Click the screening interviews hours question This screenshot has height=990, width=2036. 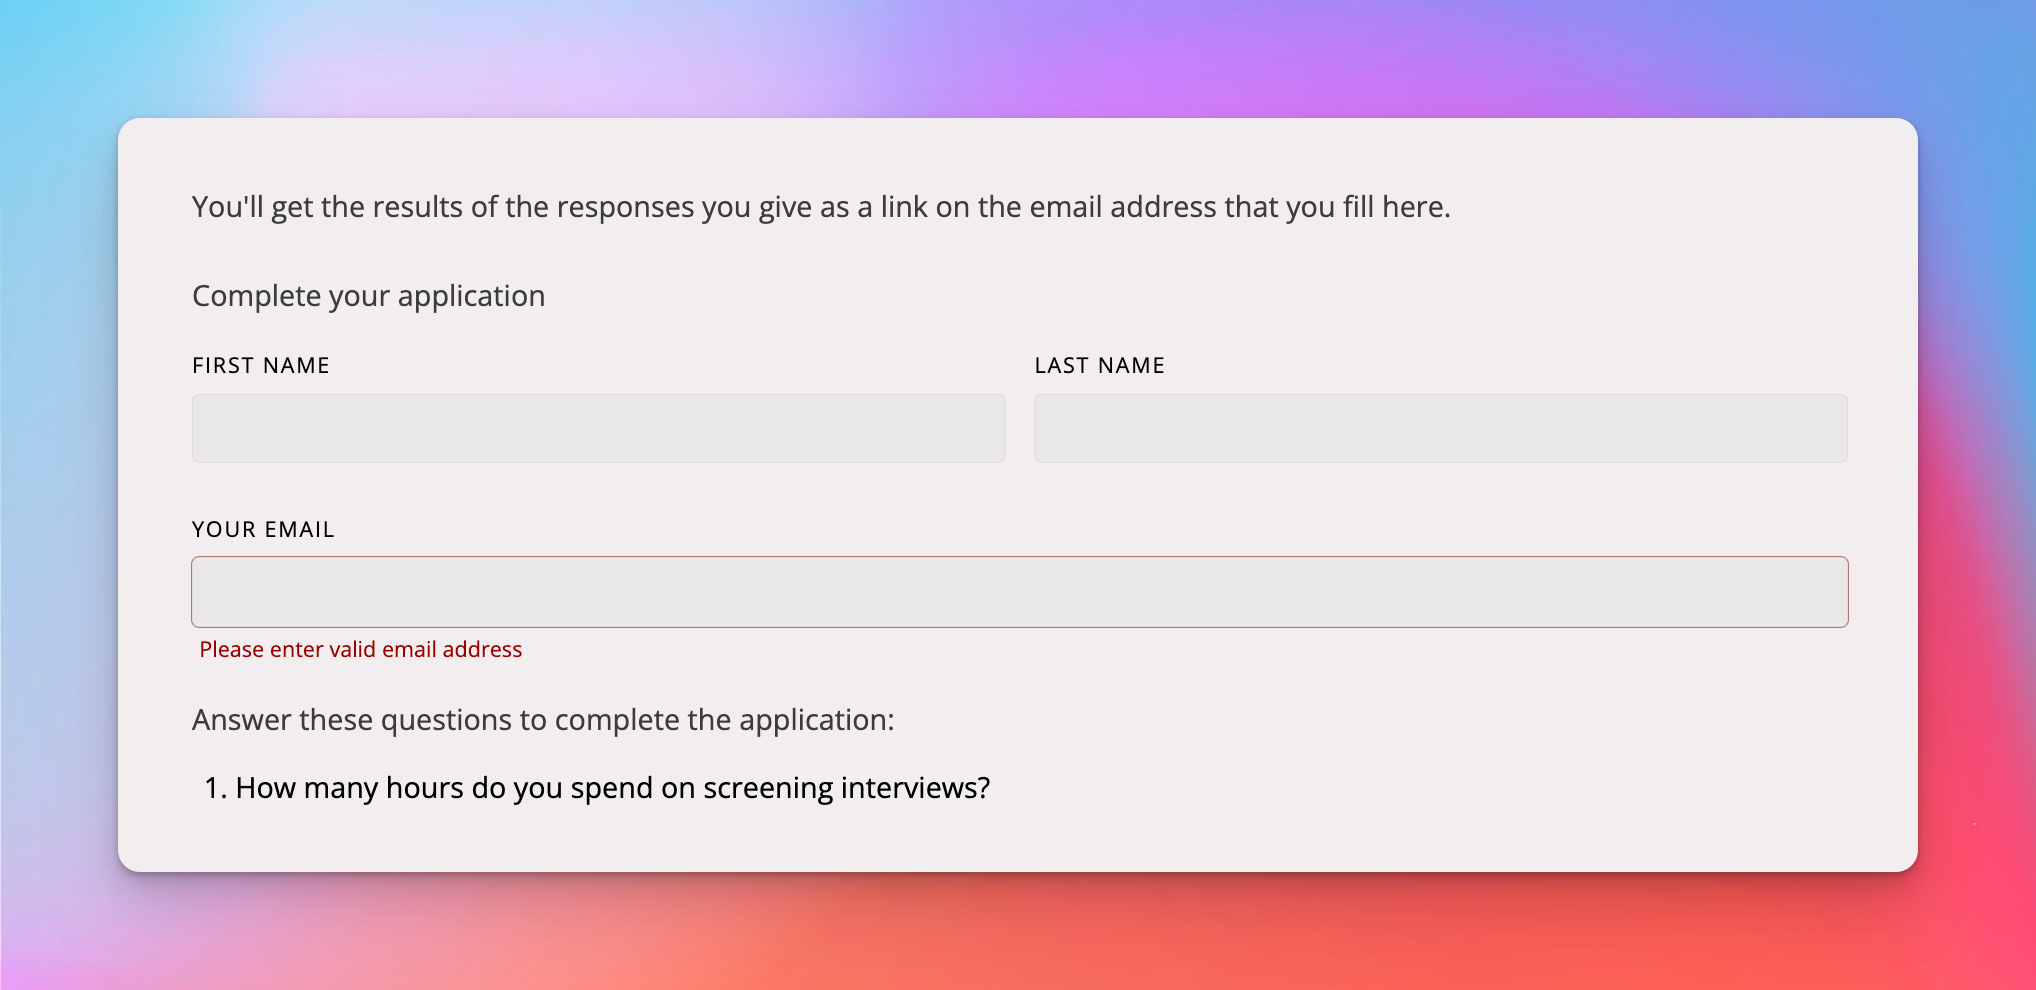612,788
